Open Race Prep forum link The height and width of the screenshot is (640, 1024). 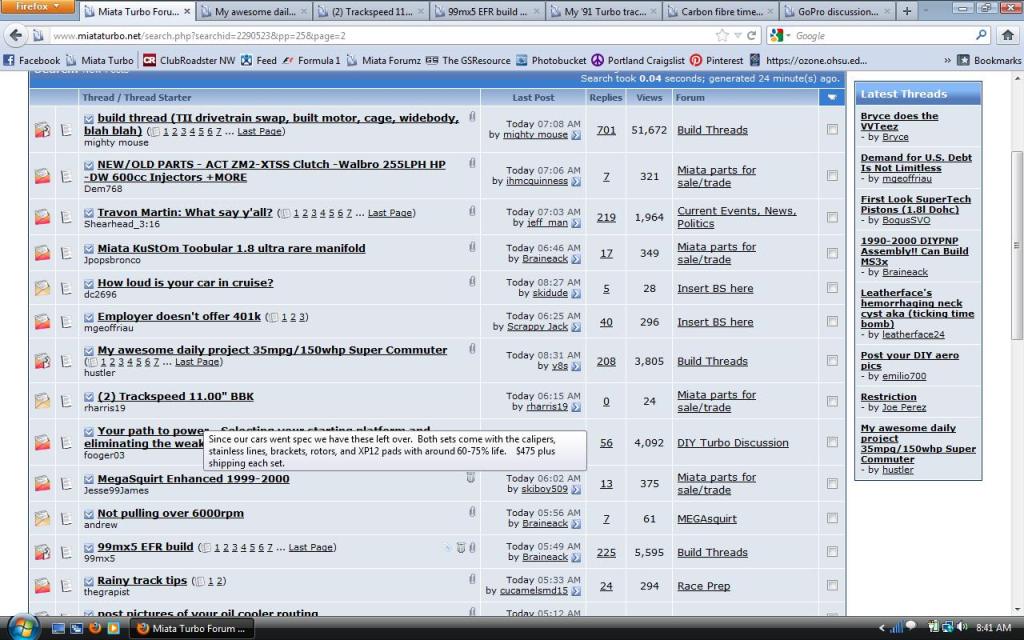(x=703, y=586)
